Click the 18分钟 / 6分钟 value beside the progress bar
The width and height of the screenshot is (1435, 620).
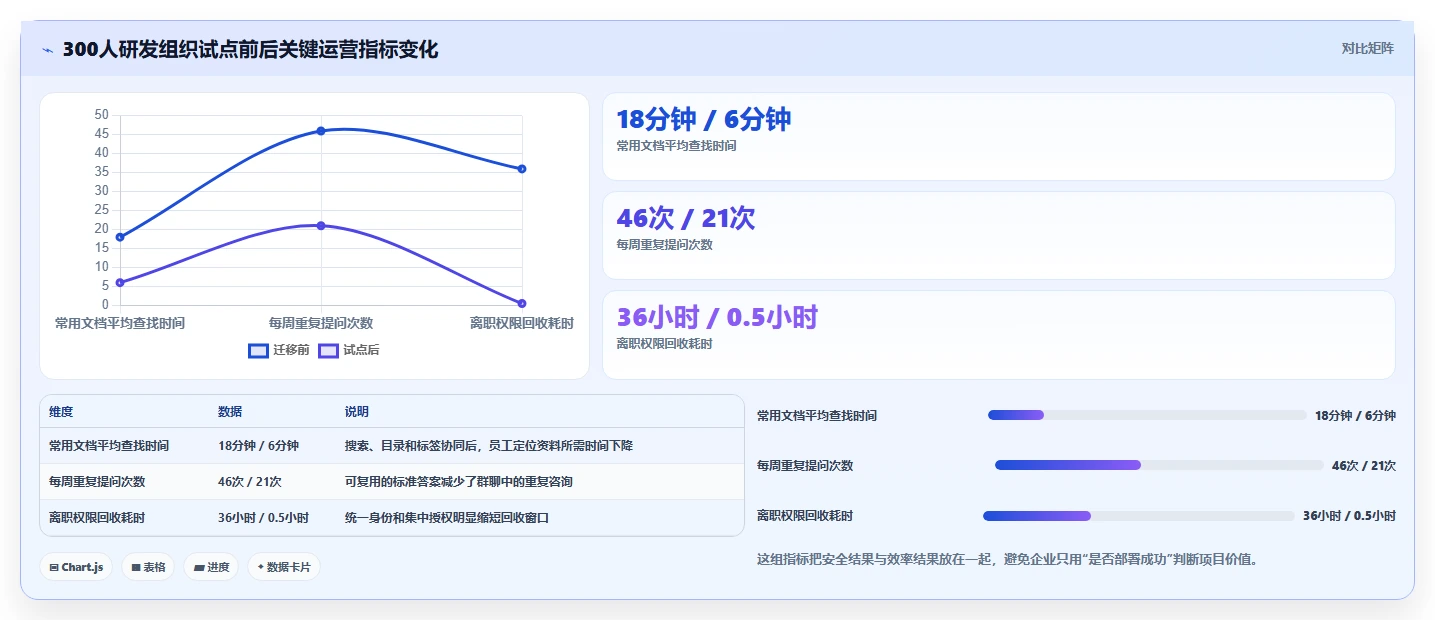(x=1355, y=416)
